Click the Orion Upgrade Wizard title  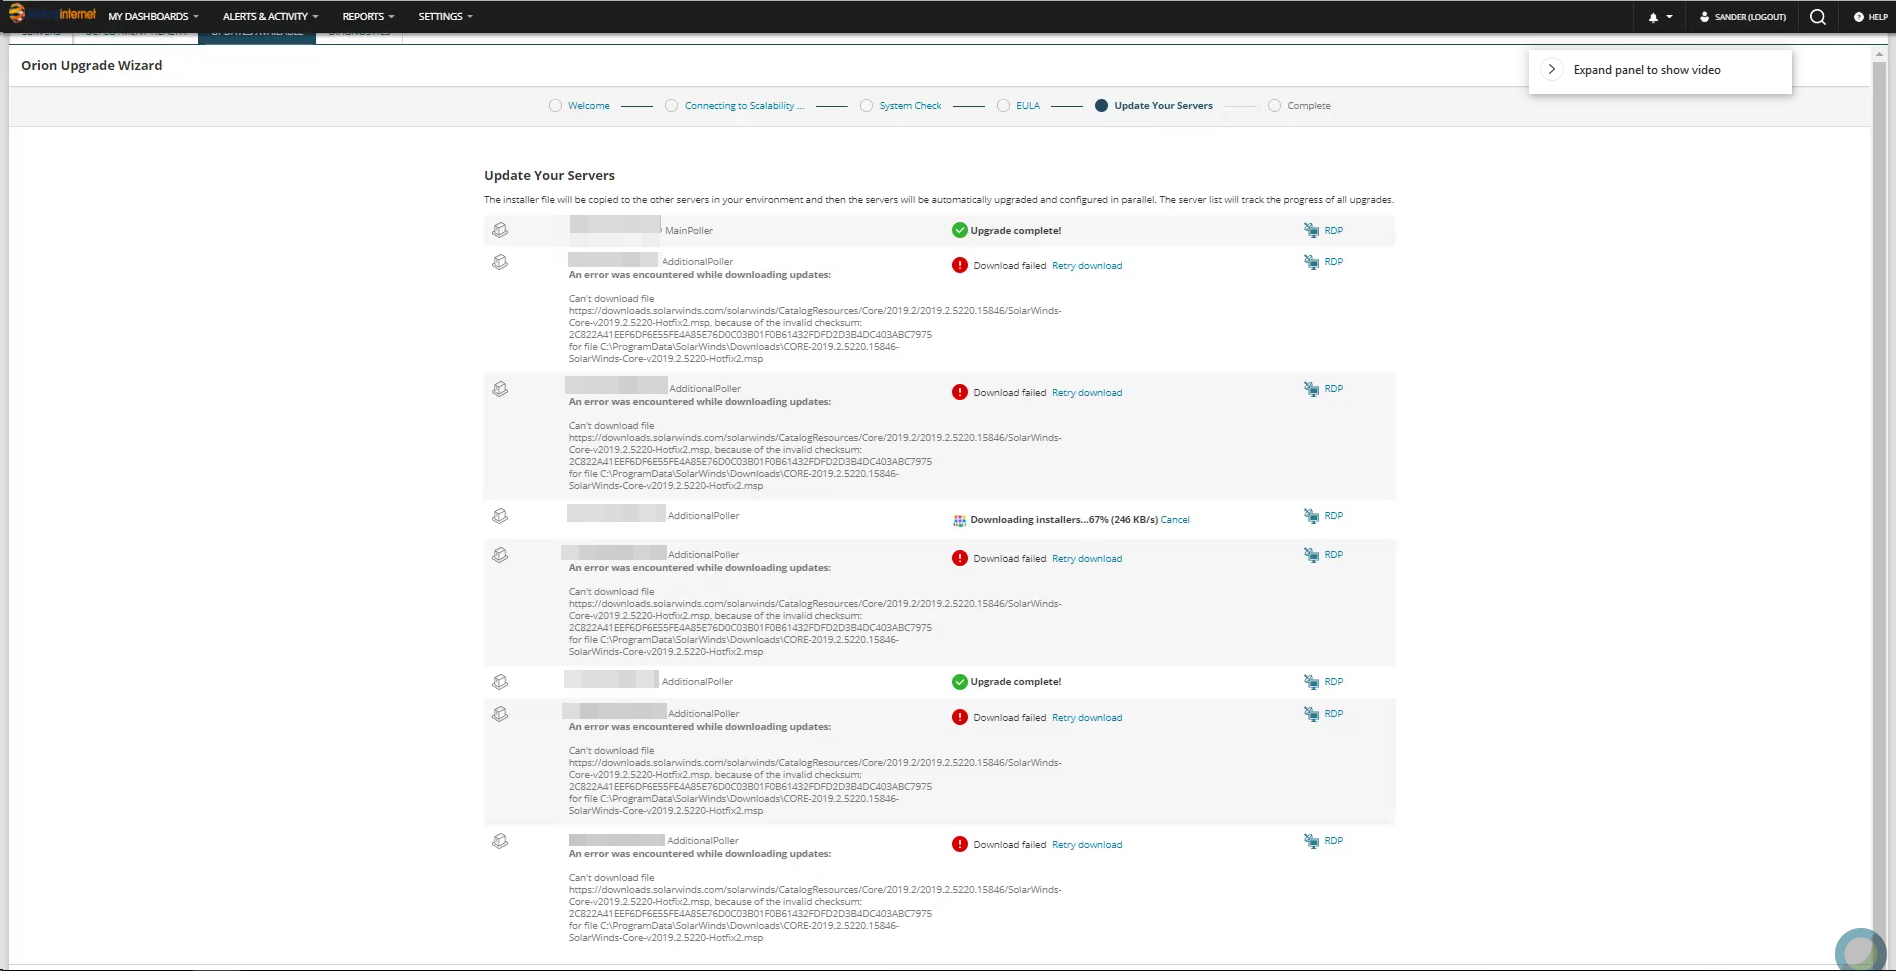[x=92, y=66]
